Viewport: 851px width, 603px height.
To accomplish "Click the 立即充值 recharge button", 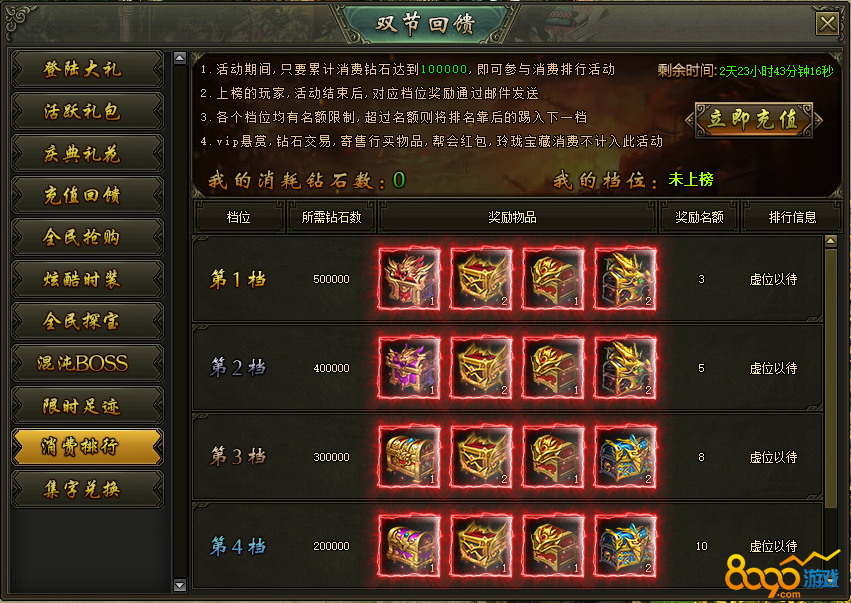I will click(754, 119).
